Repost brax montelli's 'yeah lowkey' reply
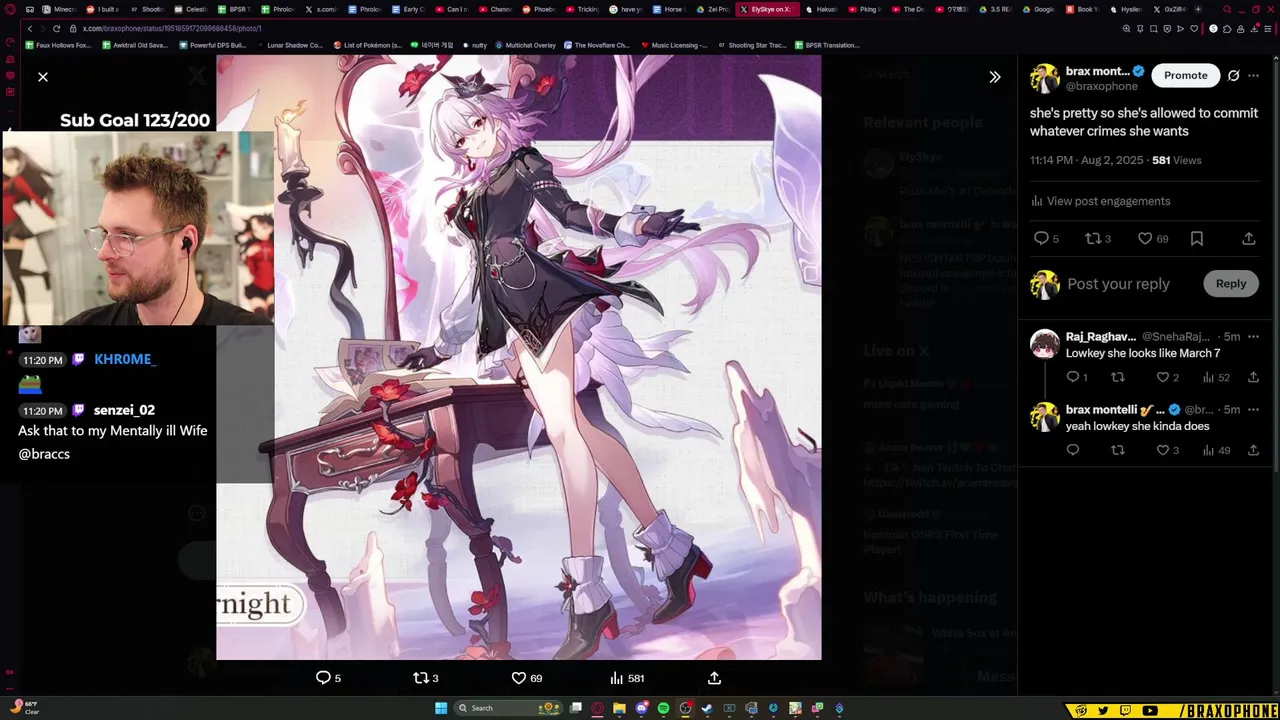Image resolution: width=1280 pixels, height=720 pixels. pyautogui.click(x=1118, y=450)
